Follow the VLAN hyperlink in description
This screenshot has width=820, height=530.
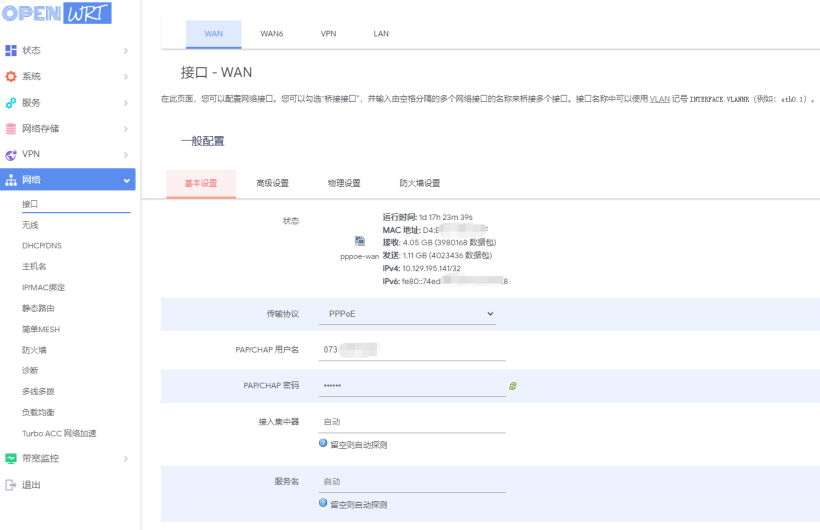[x=659, y=100]
